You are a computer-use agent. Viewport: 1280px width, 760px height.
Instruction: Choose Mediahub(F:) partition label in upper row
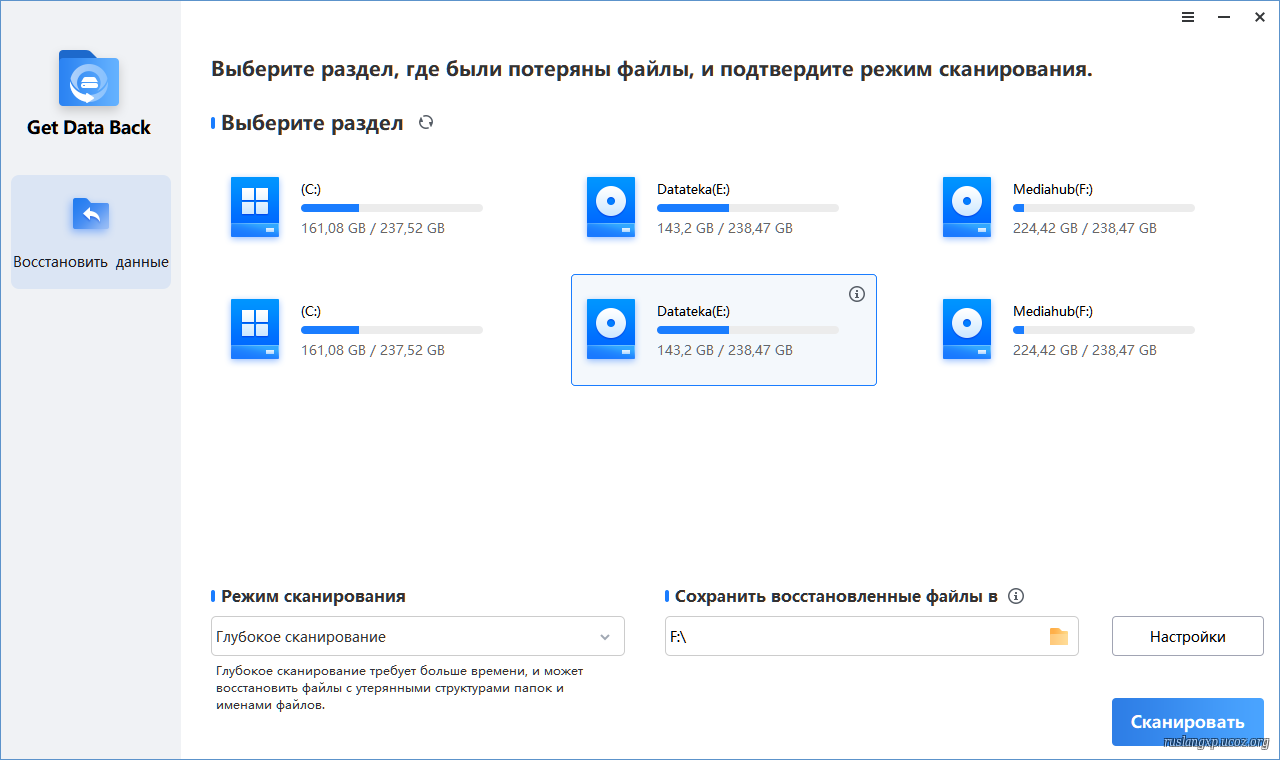pyautogui.click(x=1052, y=189)
